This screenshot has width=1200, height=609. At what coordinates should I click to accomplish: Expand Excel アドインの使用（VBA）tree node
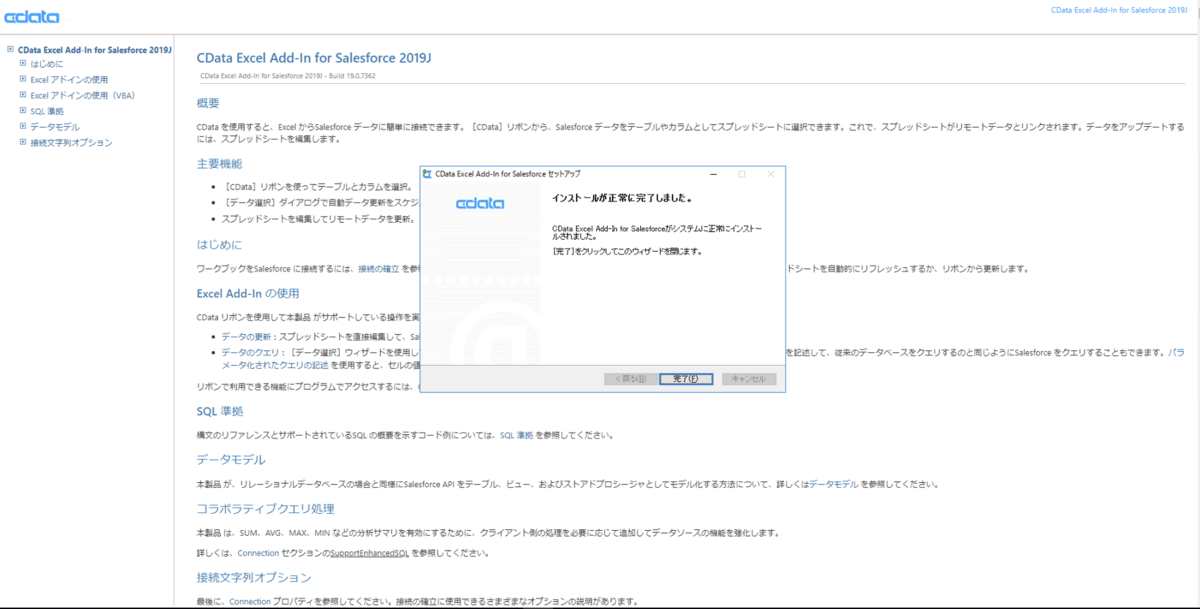point(22,95)
